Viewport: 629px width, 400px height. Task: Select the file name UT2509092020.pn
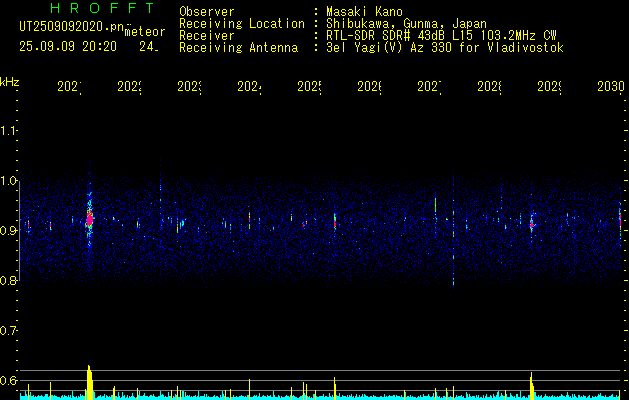click(x=72, y=27)
